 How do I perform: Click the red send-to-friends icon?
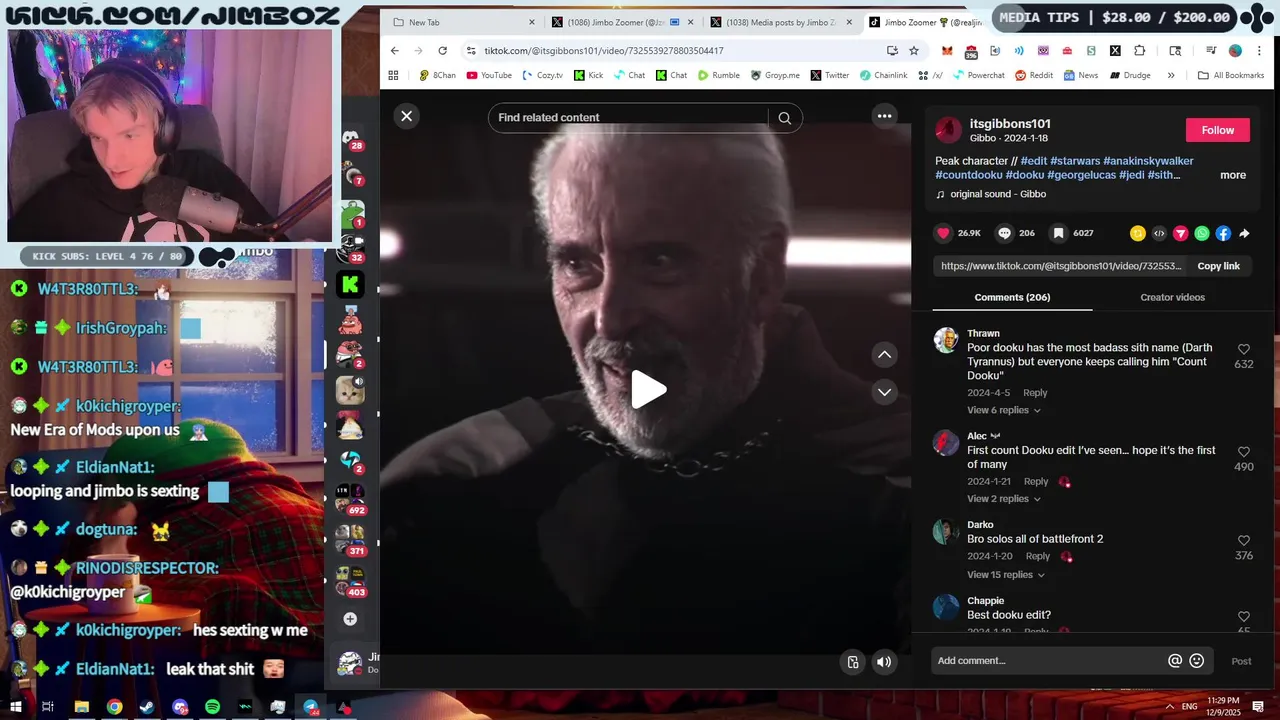click(x=1180, y=233)
